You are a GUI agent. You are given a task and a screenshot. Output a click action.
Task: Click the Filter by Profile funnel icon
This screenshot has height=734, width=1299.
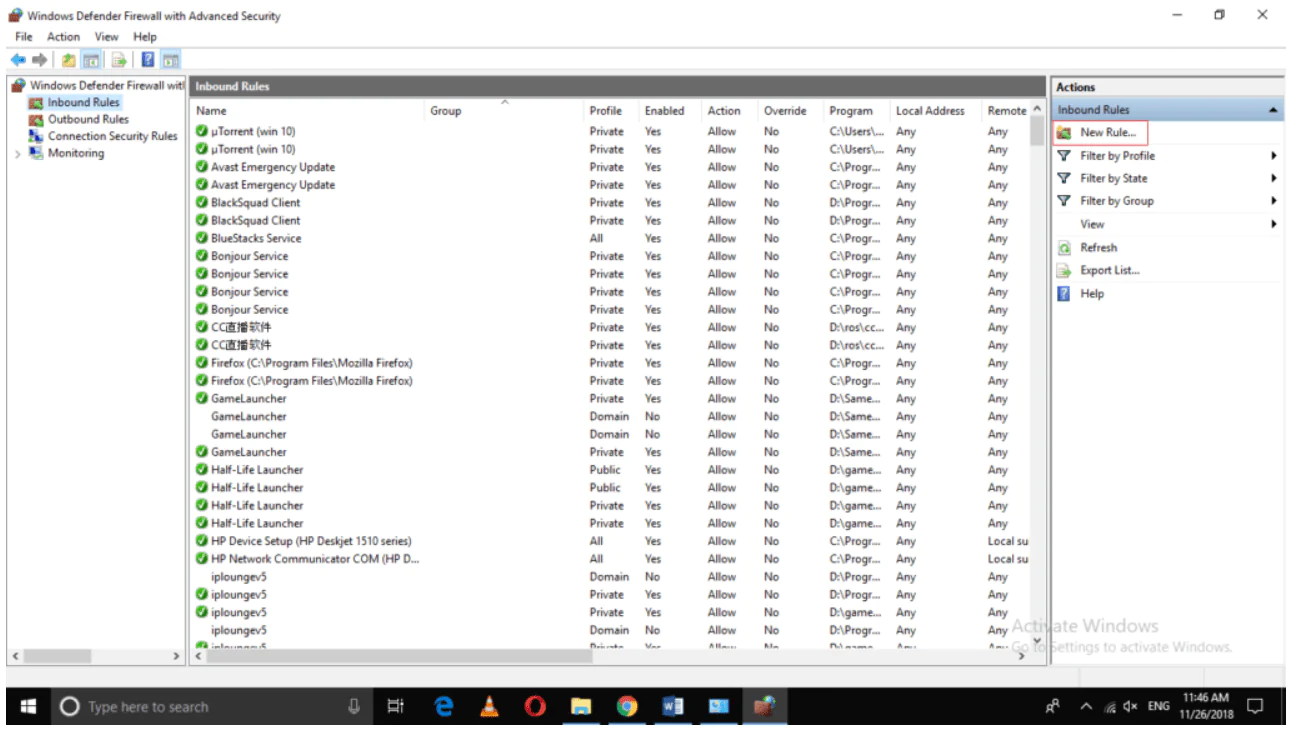(x=1064, y=156)
